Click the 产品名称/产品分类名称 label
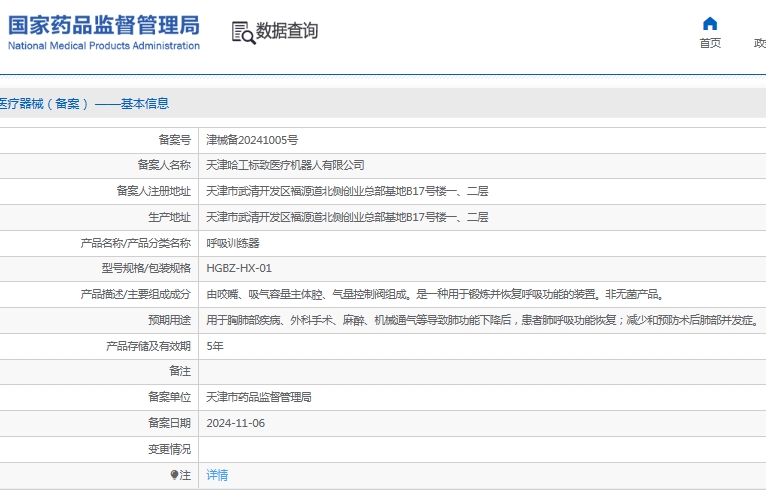Image resolution: width=766 pixels, height=495 pixels. [x=136, y=243]
